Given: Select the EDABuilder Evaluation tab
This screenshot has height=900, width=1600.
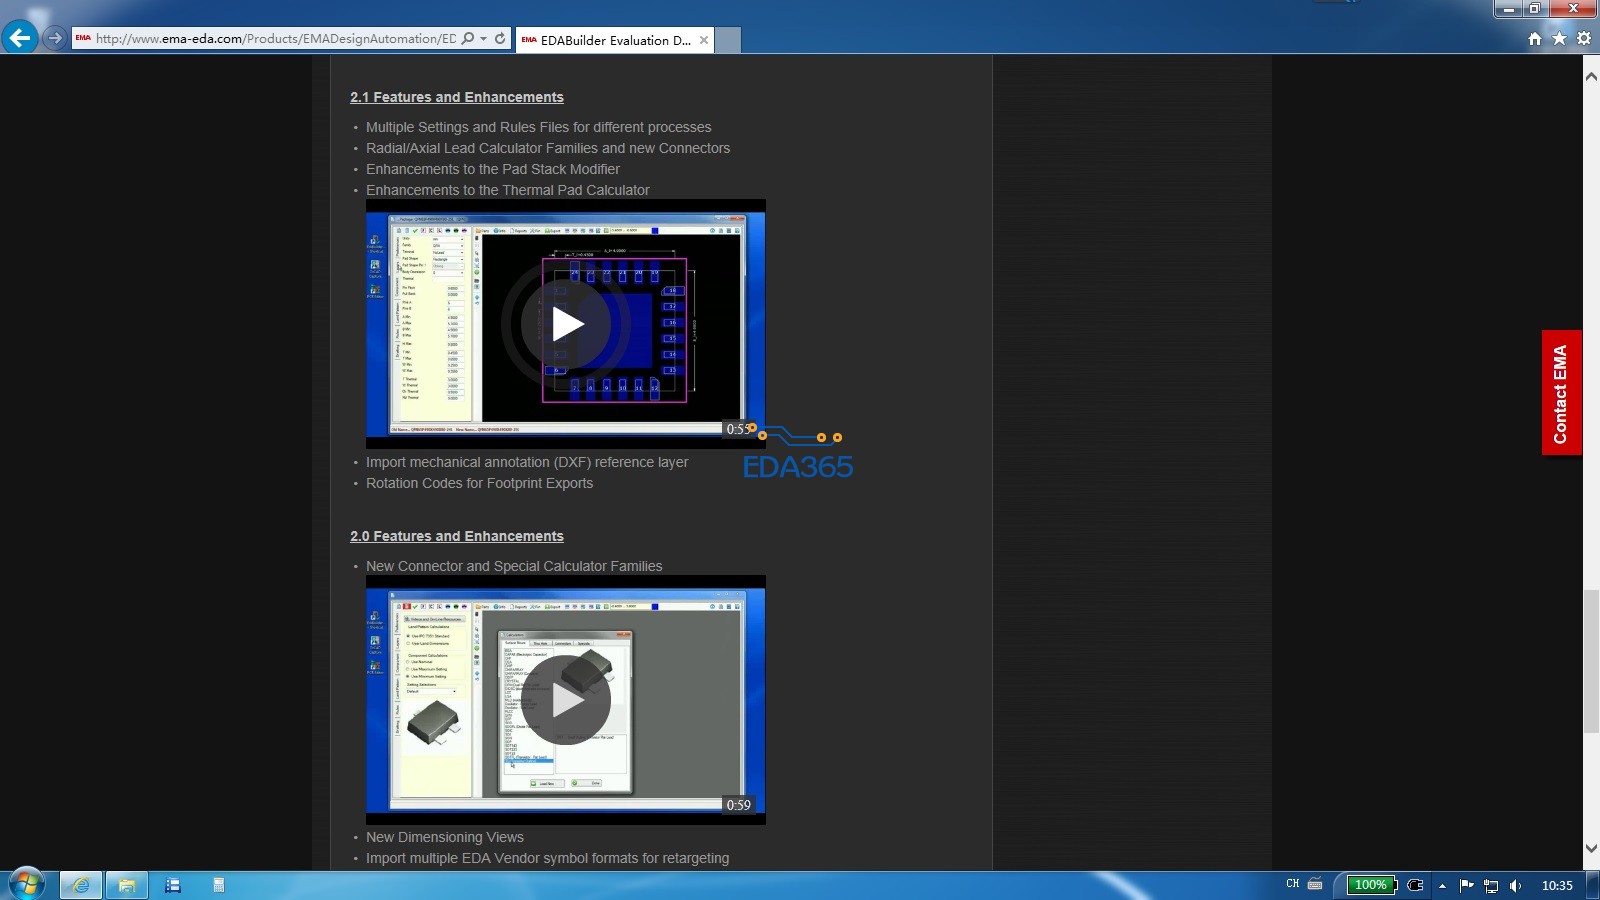Looking at the screenshot, I should click(x=614, y=40).
